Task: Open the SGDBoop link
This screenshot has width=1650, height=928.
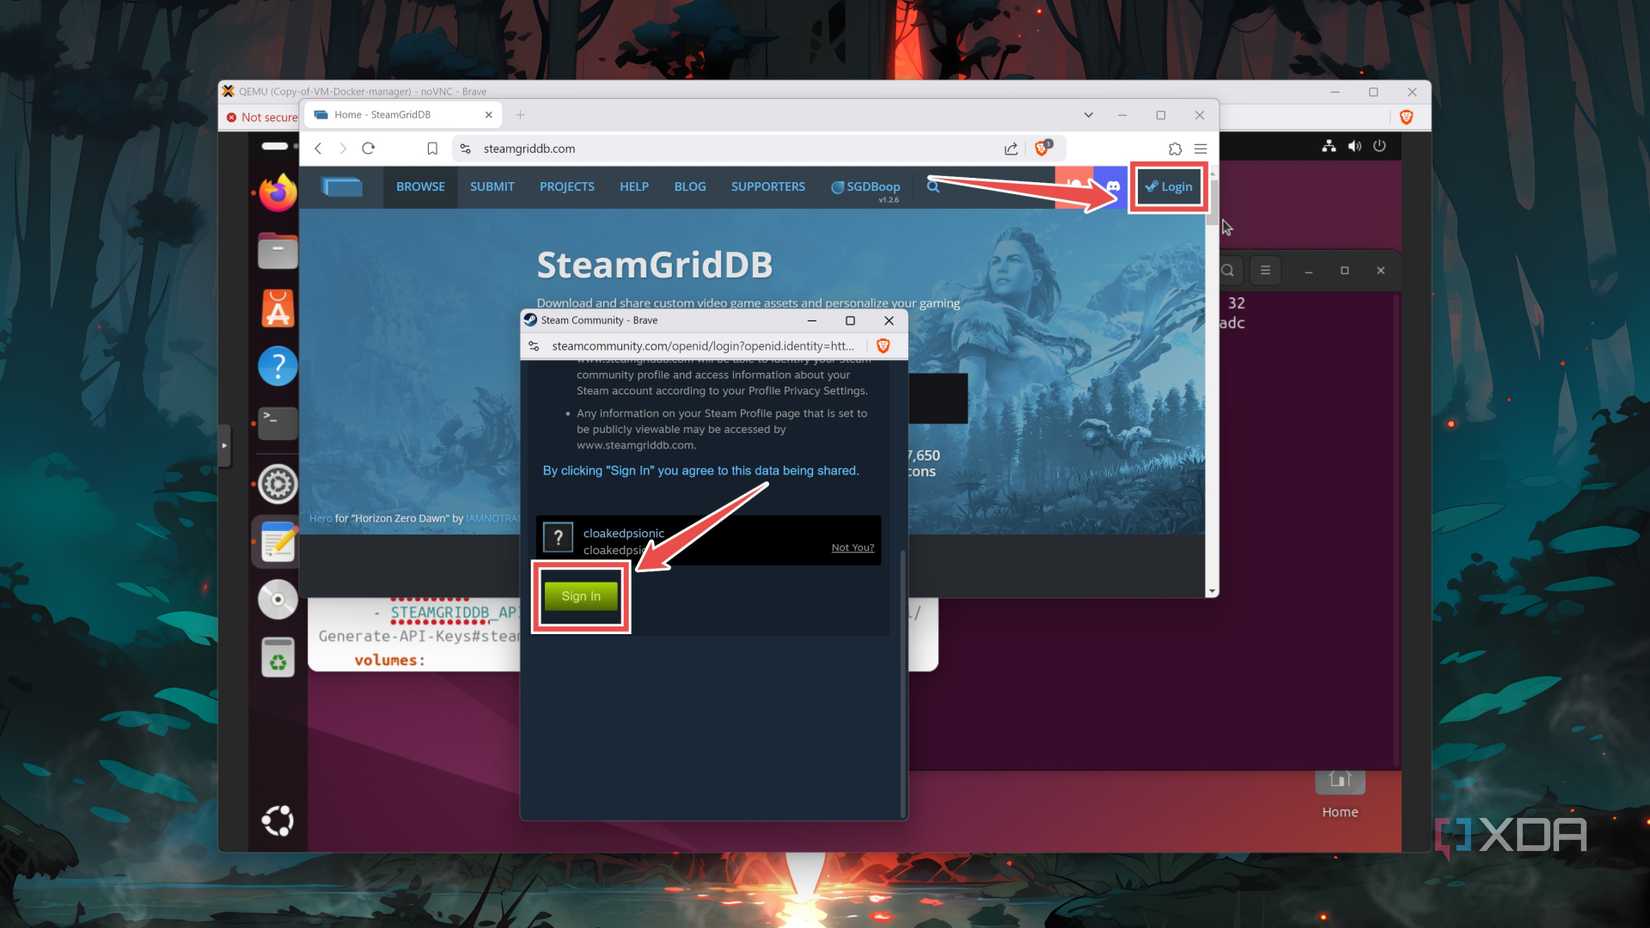Action: click(x=866, y=187)
